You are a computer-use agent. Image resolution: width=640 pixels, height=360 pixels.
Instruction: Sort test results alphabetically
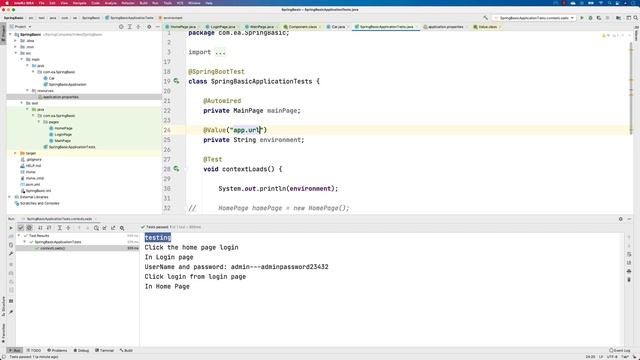[x=40, y=228]
